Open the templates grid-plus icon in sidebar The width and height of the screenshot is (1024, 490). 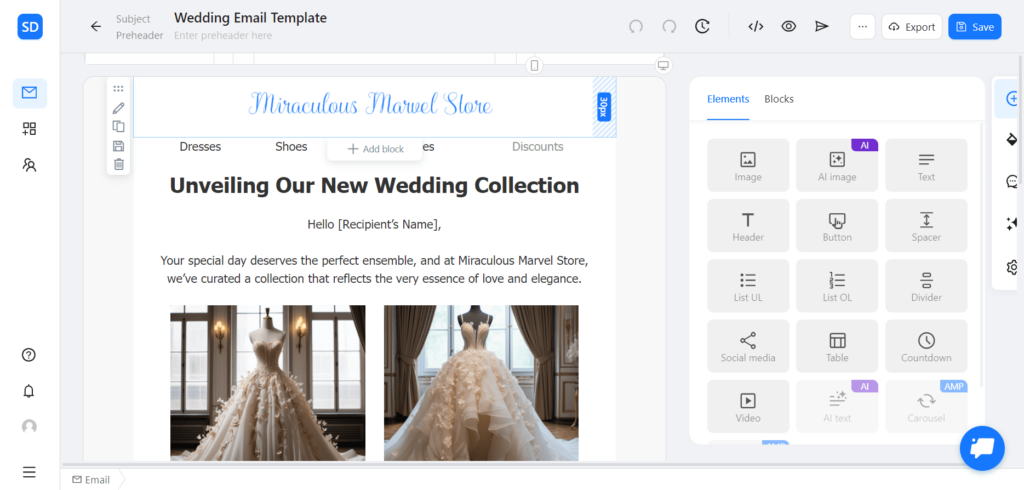coord(29,129)
